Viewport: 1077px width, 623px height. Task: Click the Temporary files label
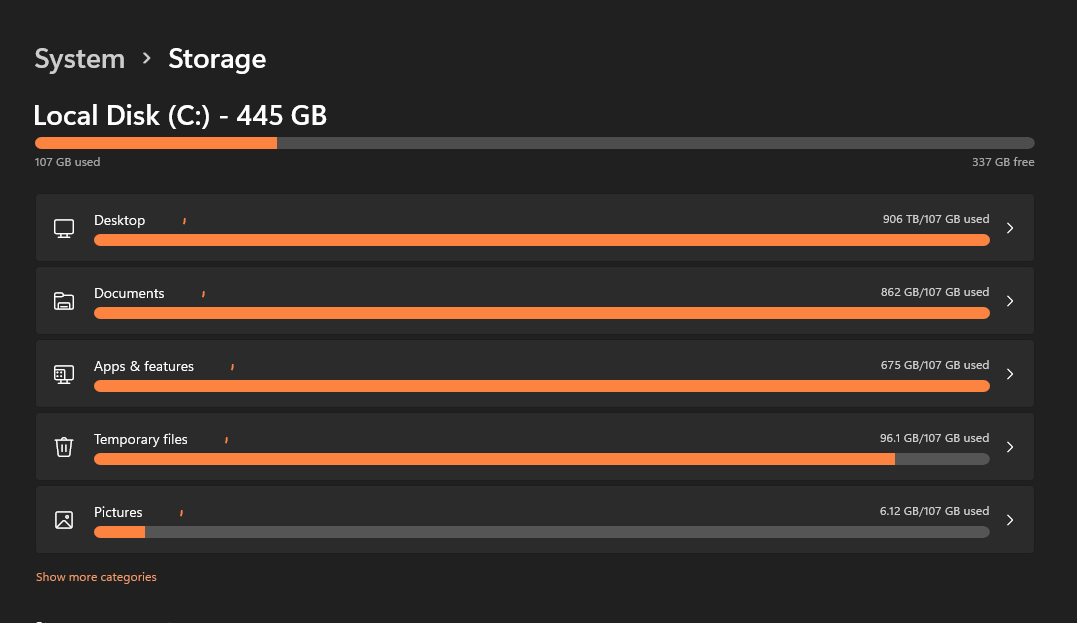tap(141, 439)
